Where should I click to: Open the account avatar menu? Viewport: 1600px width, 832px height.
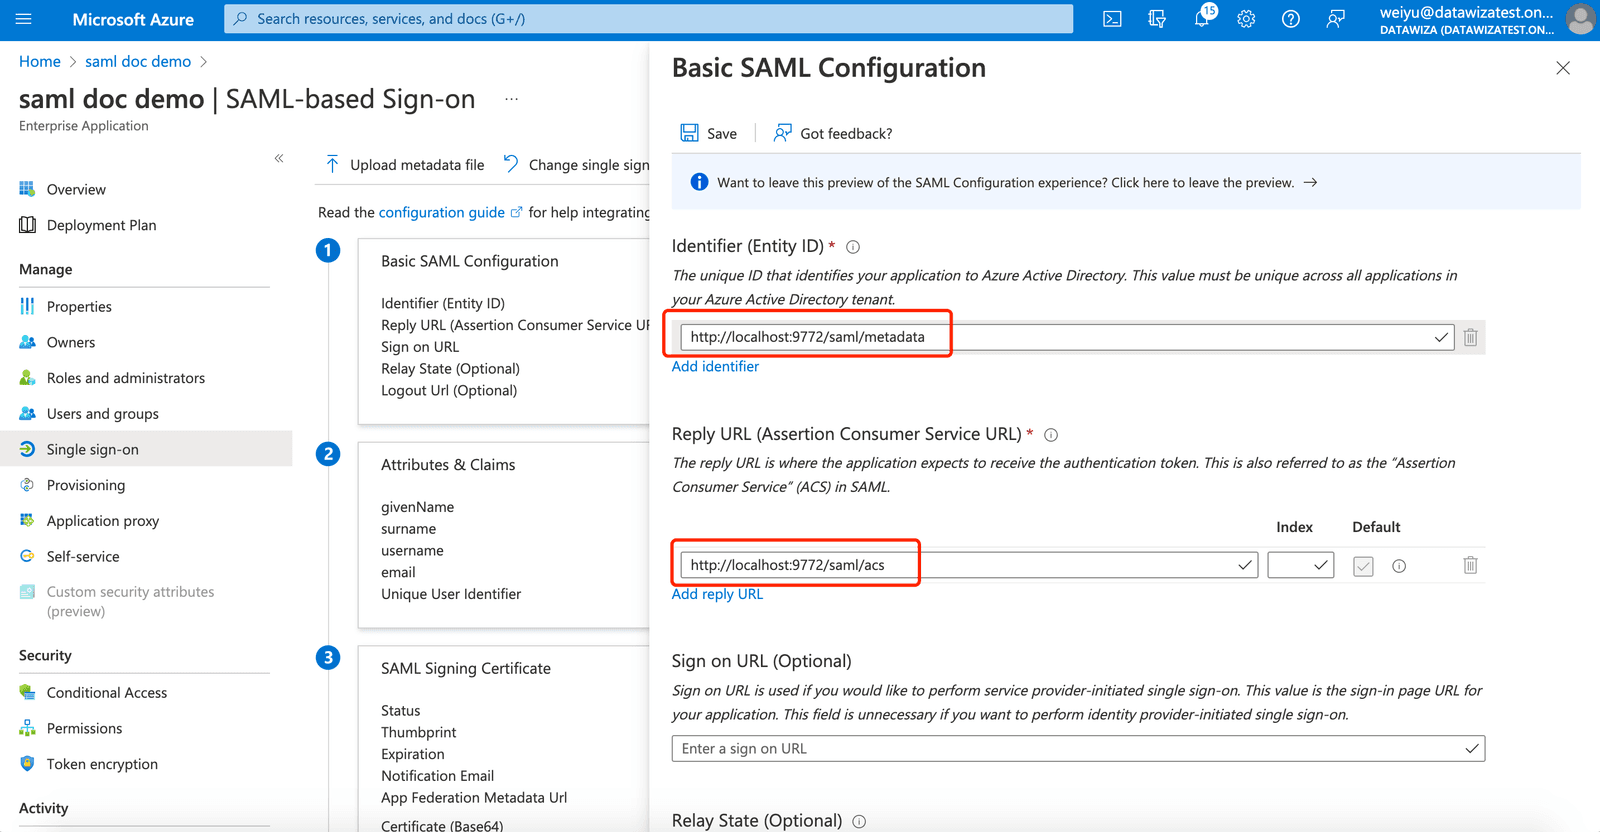1580,19
